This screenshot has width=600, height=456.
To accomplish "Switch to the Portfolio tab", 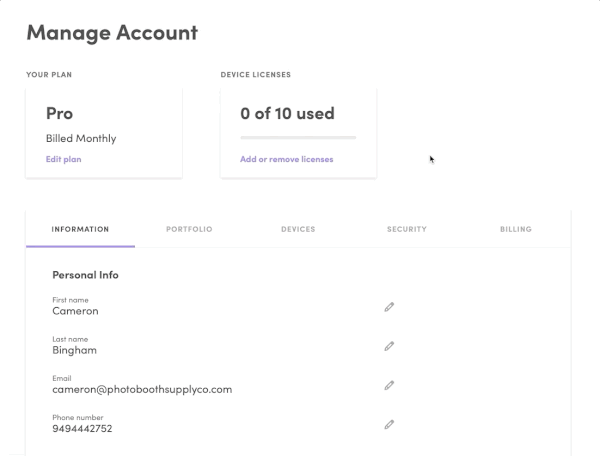I will pos(189,229).
